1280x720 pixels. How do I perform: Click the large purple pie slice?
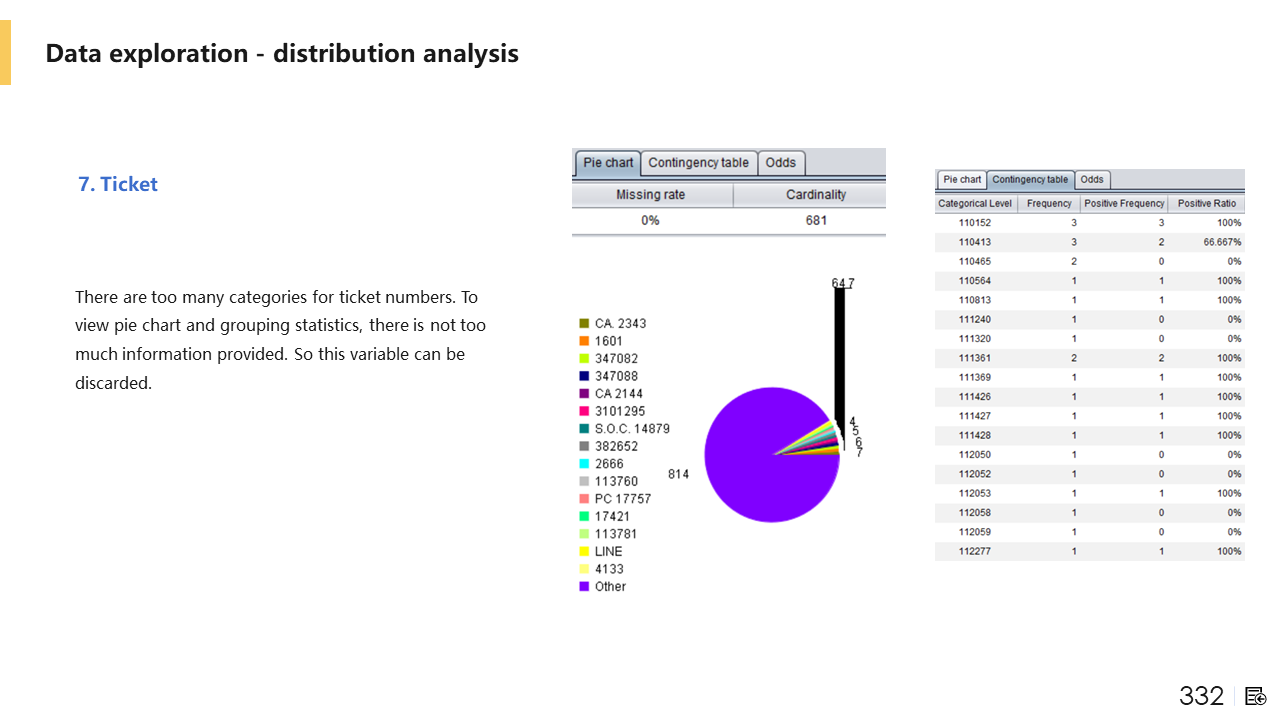760,460
